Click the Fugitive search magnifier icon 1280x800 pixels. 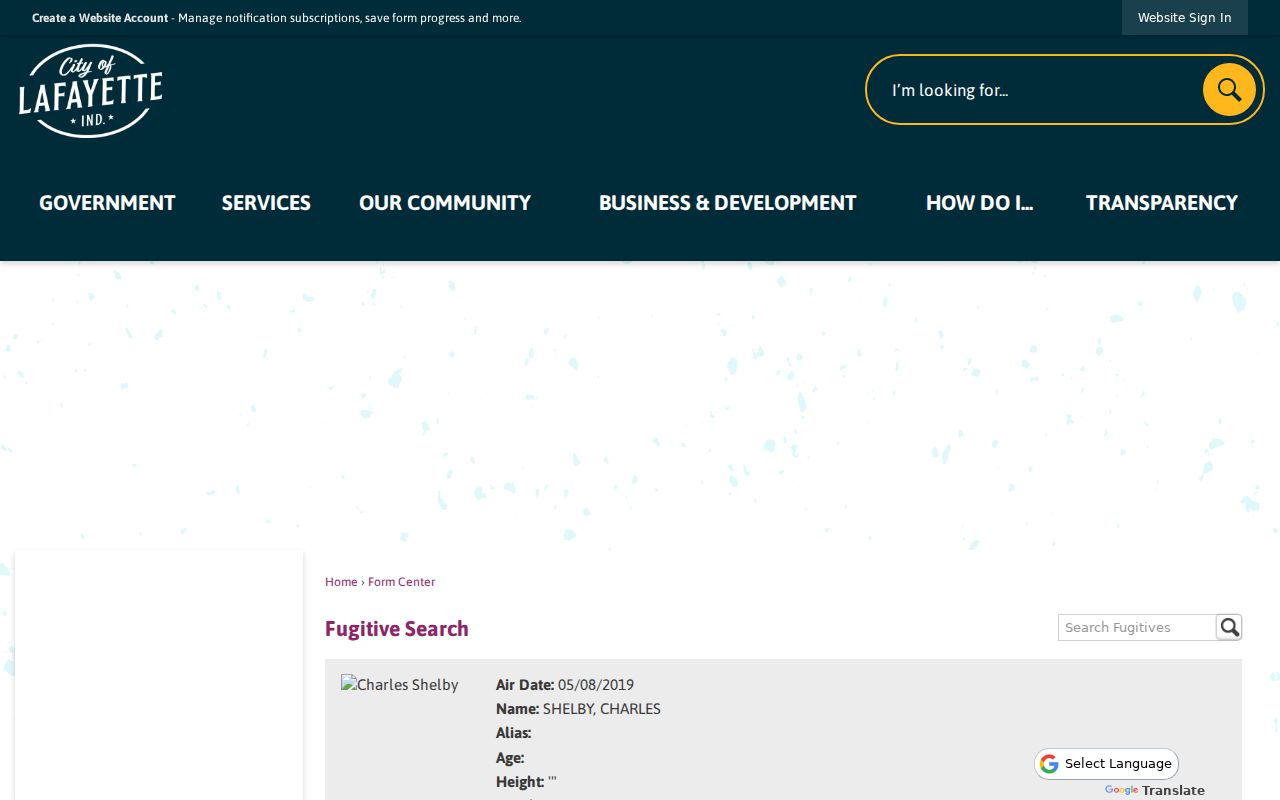point(1229,627)
